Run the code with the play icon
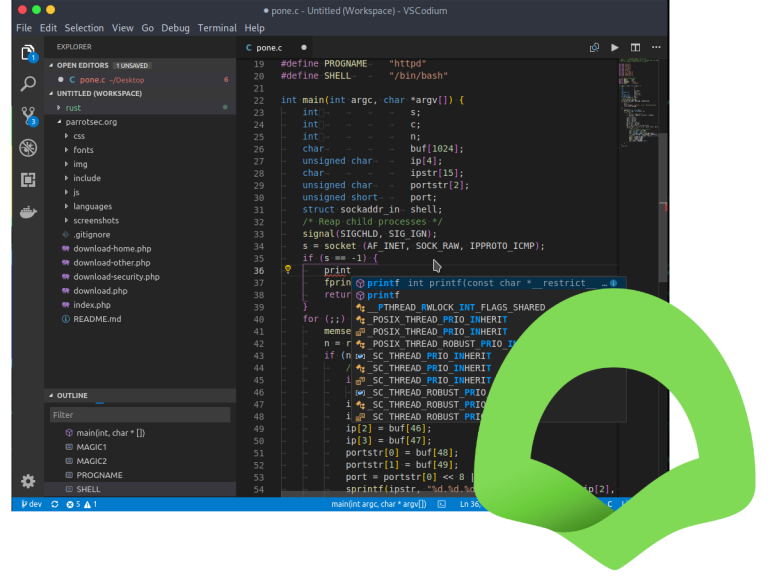This screenshot has height=576, width=768. coord(615,48)
